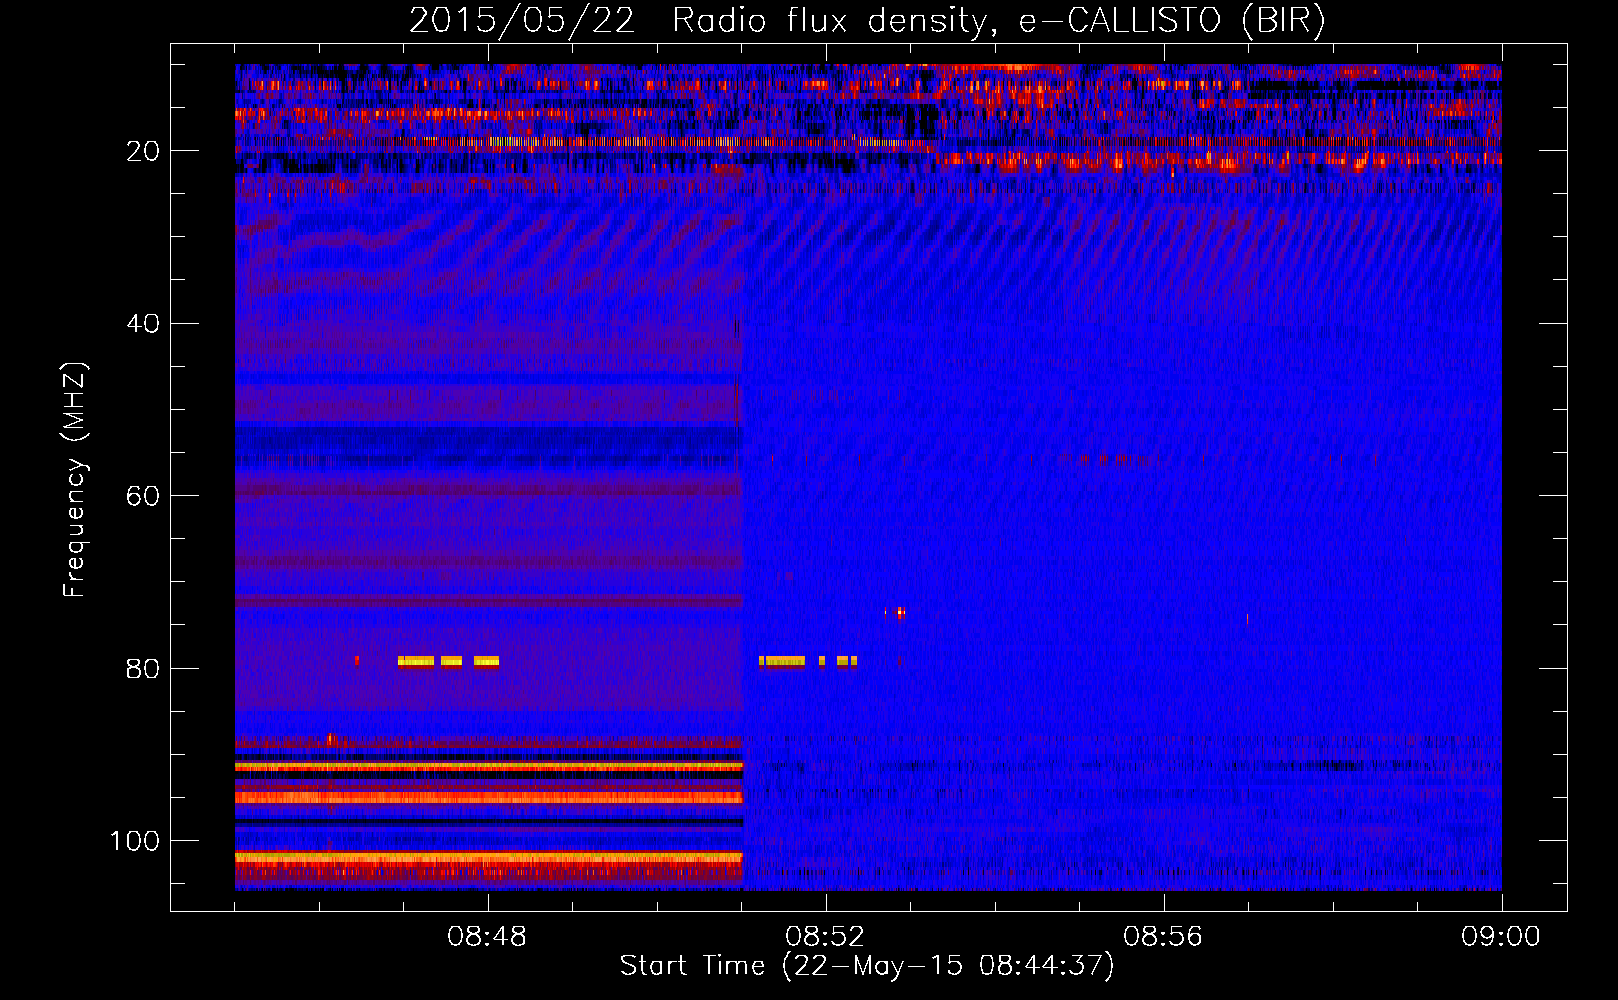Click the 'Start Time (22-May-15 08:44:37)' axis label
The width and height of the screenshot is (1618, 1000).
tap(866, 966)
